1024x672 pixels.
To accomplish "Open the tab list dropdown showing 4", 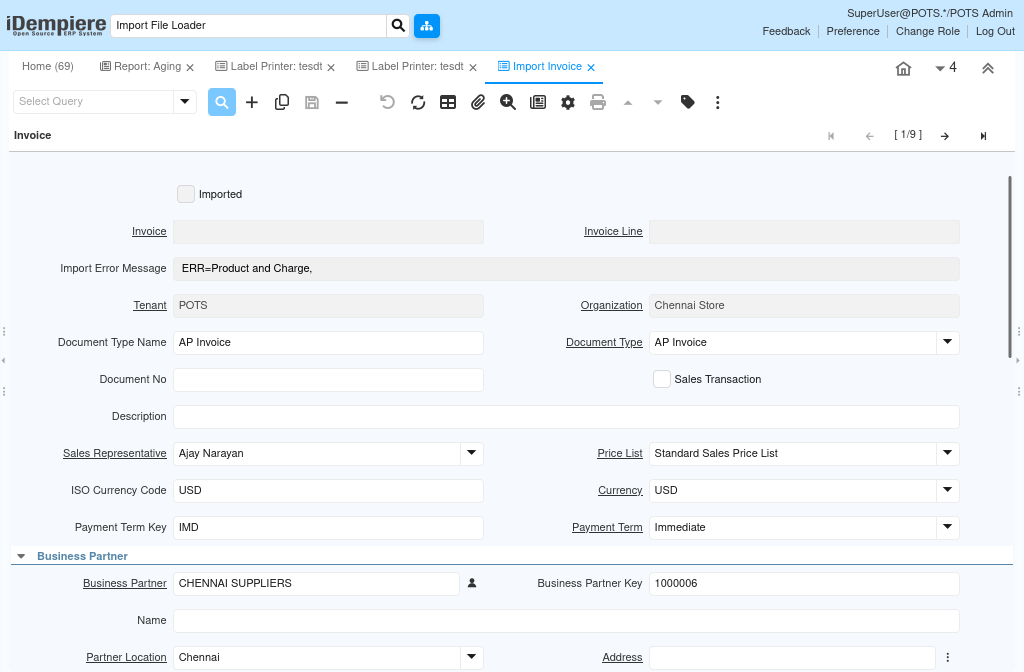I will coord(946,68).
